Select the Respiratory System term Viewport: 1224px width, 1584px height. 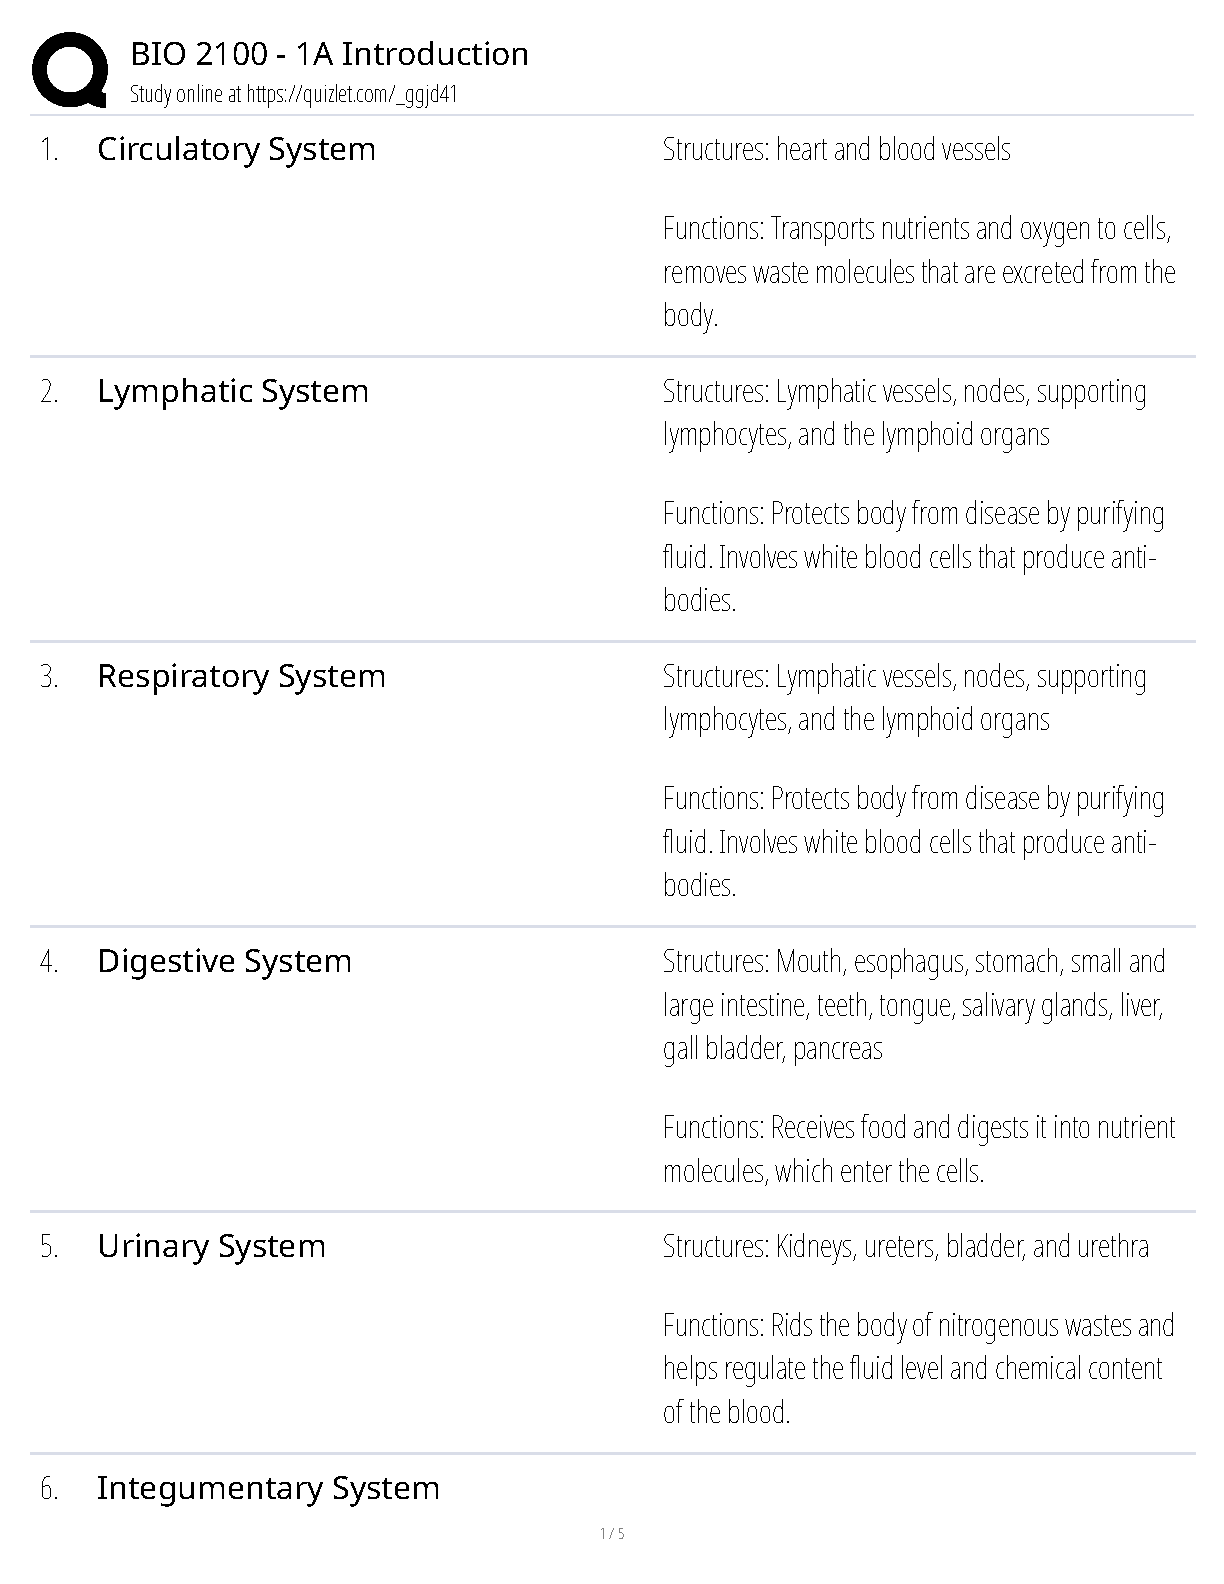(x=241, y=676)
